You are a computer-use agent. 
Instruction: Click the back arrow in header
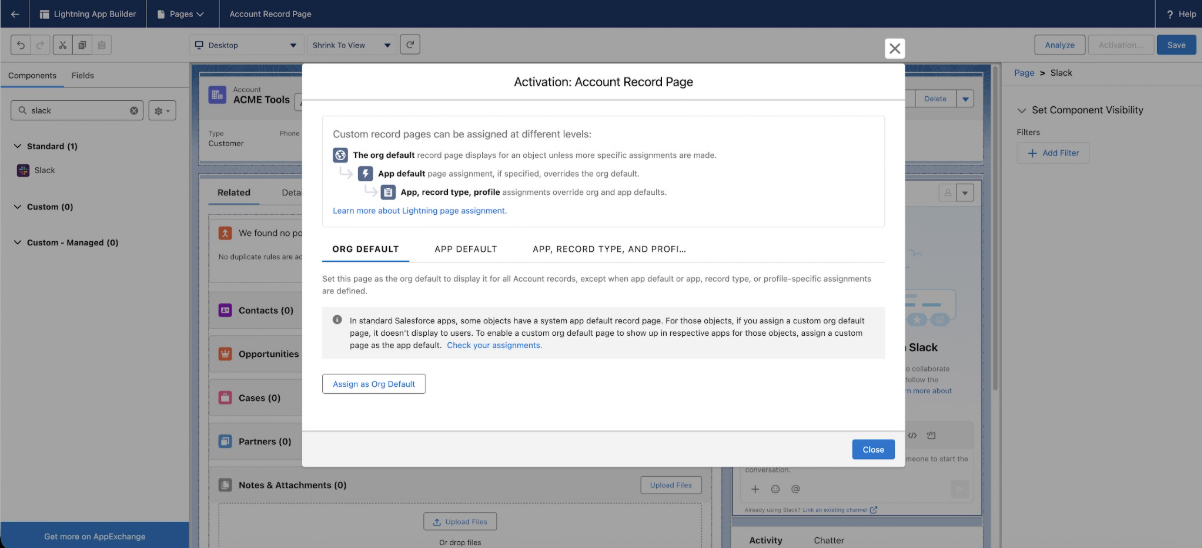(15, 14)
